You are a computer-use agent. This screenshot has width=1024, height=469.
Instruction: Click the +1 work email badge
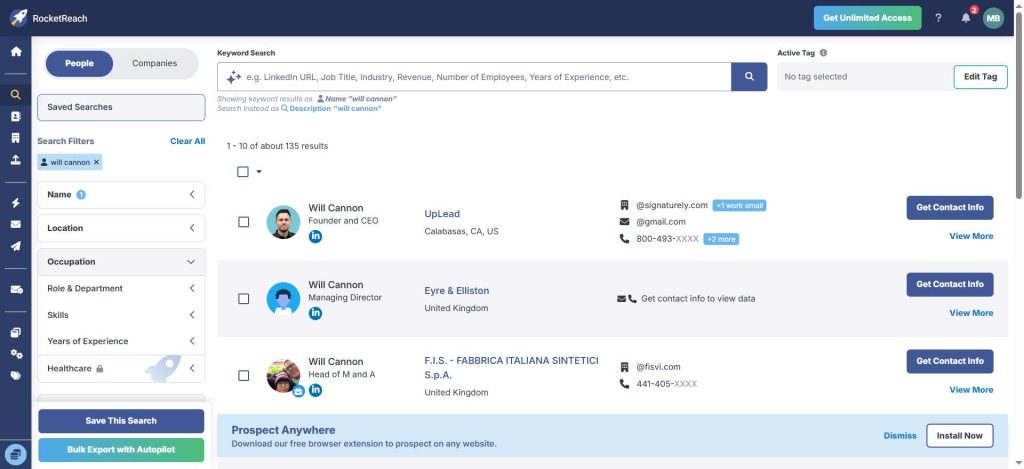coord(739,206)
